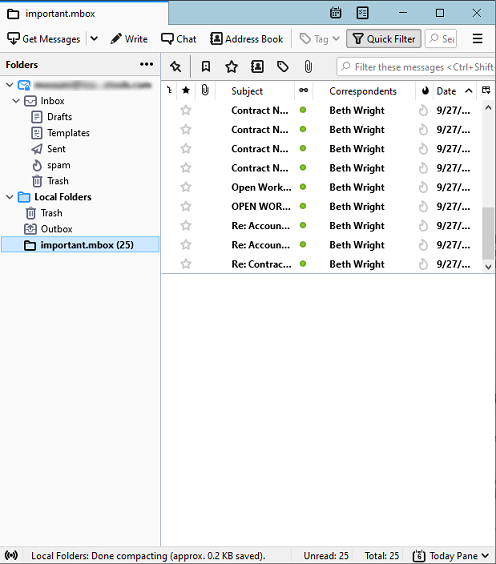This screenshot has width=496, height=564.
Task: Open the Outbox folder
Action: click(x=56, y=229)
